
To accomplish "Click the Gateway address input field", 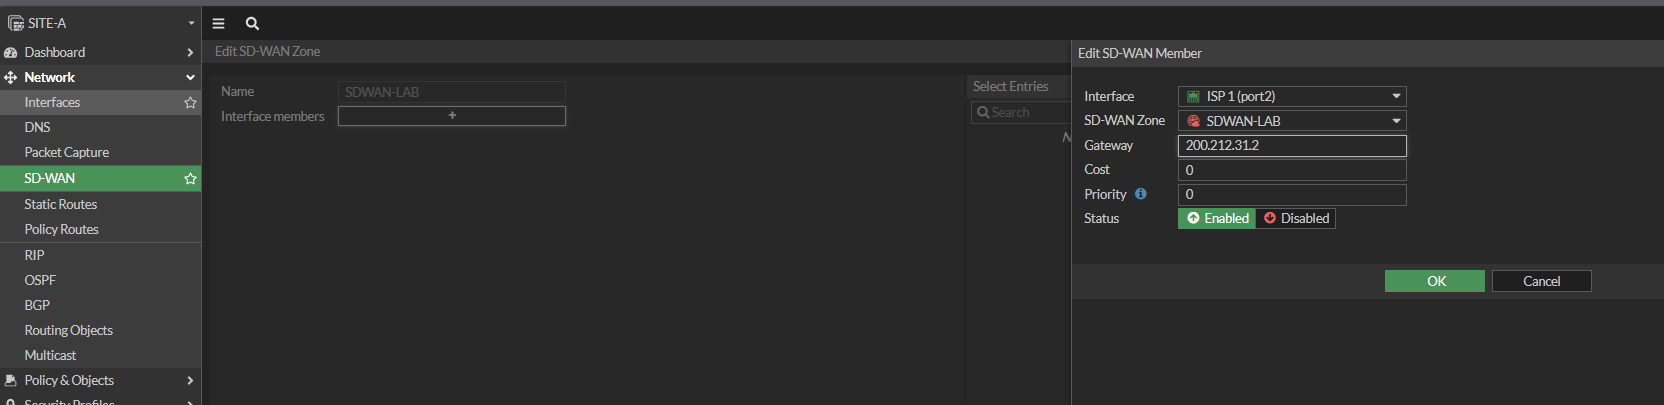I will [1292, 145].
